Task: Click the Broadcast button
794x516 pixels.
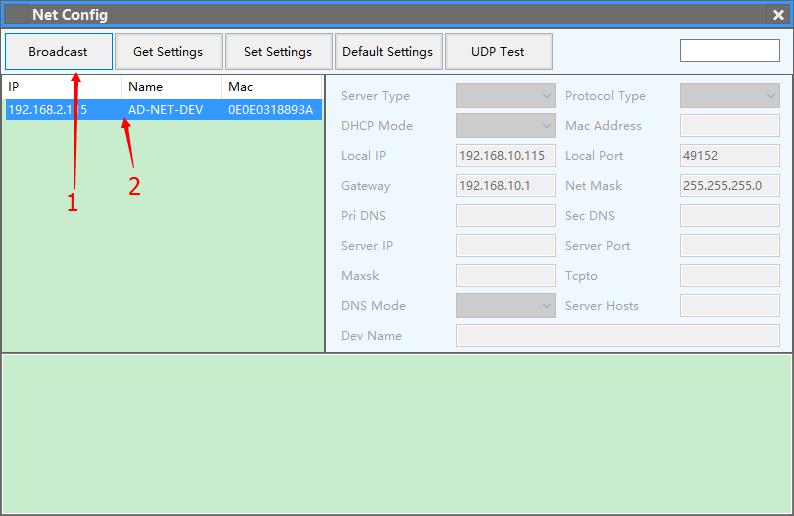Action: pos(58,52)
